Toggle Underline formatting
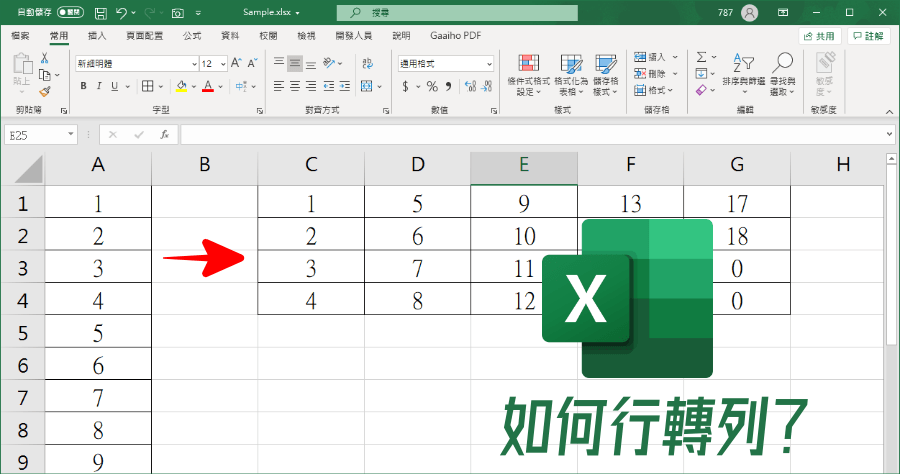 point(114,86)
